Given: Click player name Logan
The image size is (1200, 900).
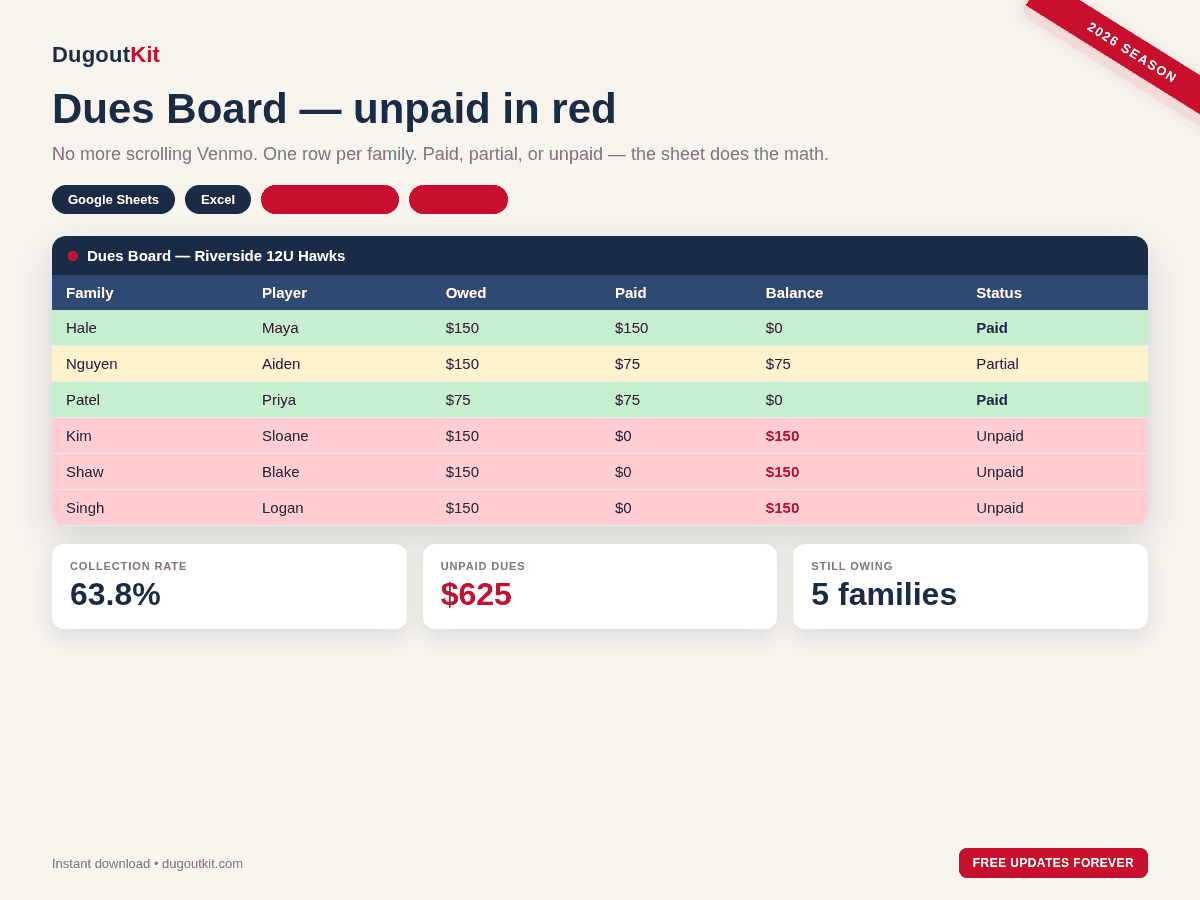Looking at the screenshot, I should click(x=283, y=507).
